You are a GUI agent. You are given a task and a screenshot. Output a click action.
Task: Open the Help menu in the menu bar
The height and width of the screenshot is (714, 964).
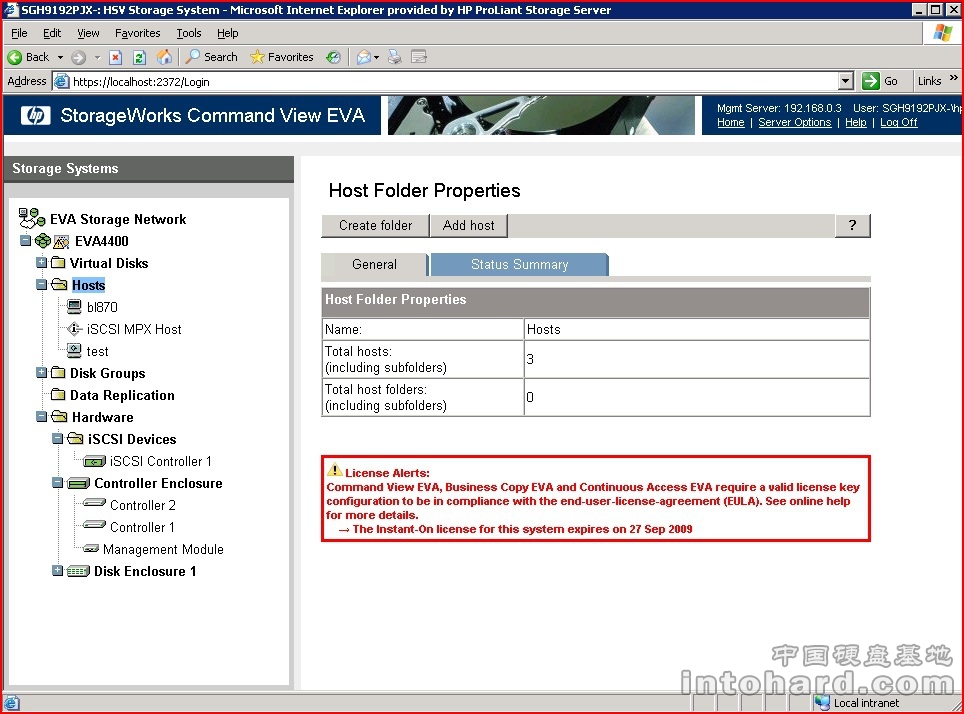227,33
